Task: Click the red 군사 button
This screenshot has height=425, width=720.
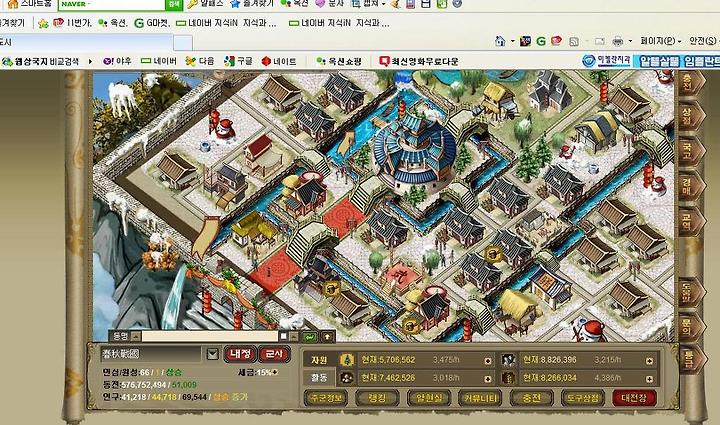Action: pos(274,353)
